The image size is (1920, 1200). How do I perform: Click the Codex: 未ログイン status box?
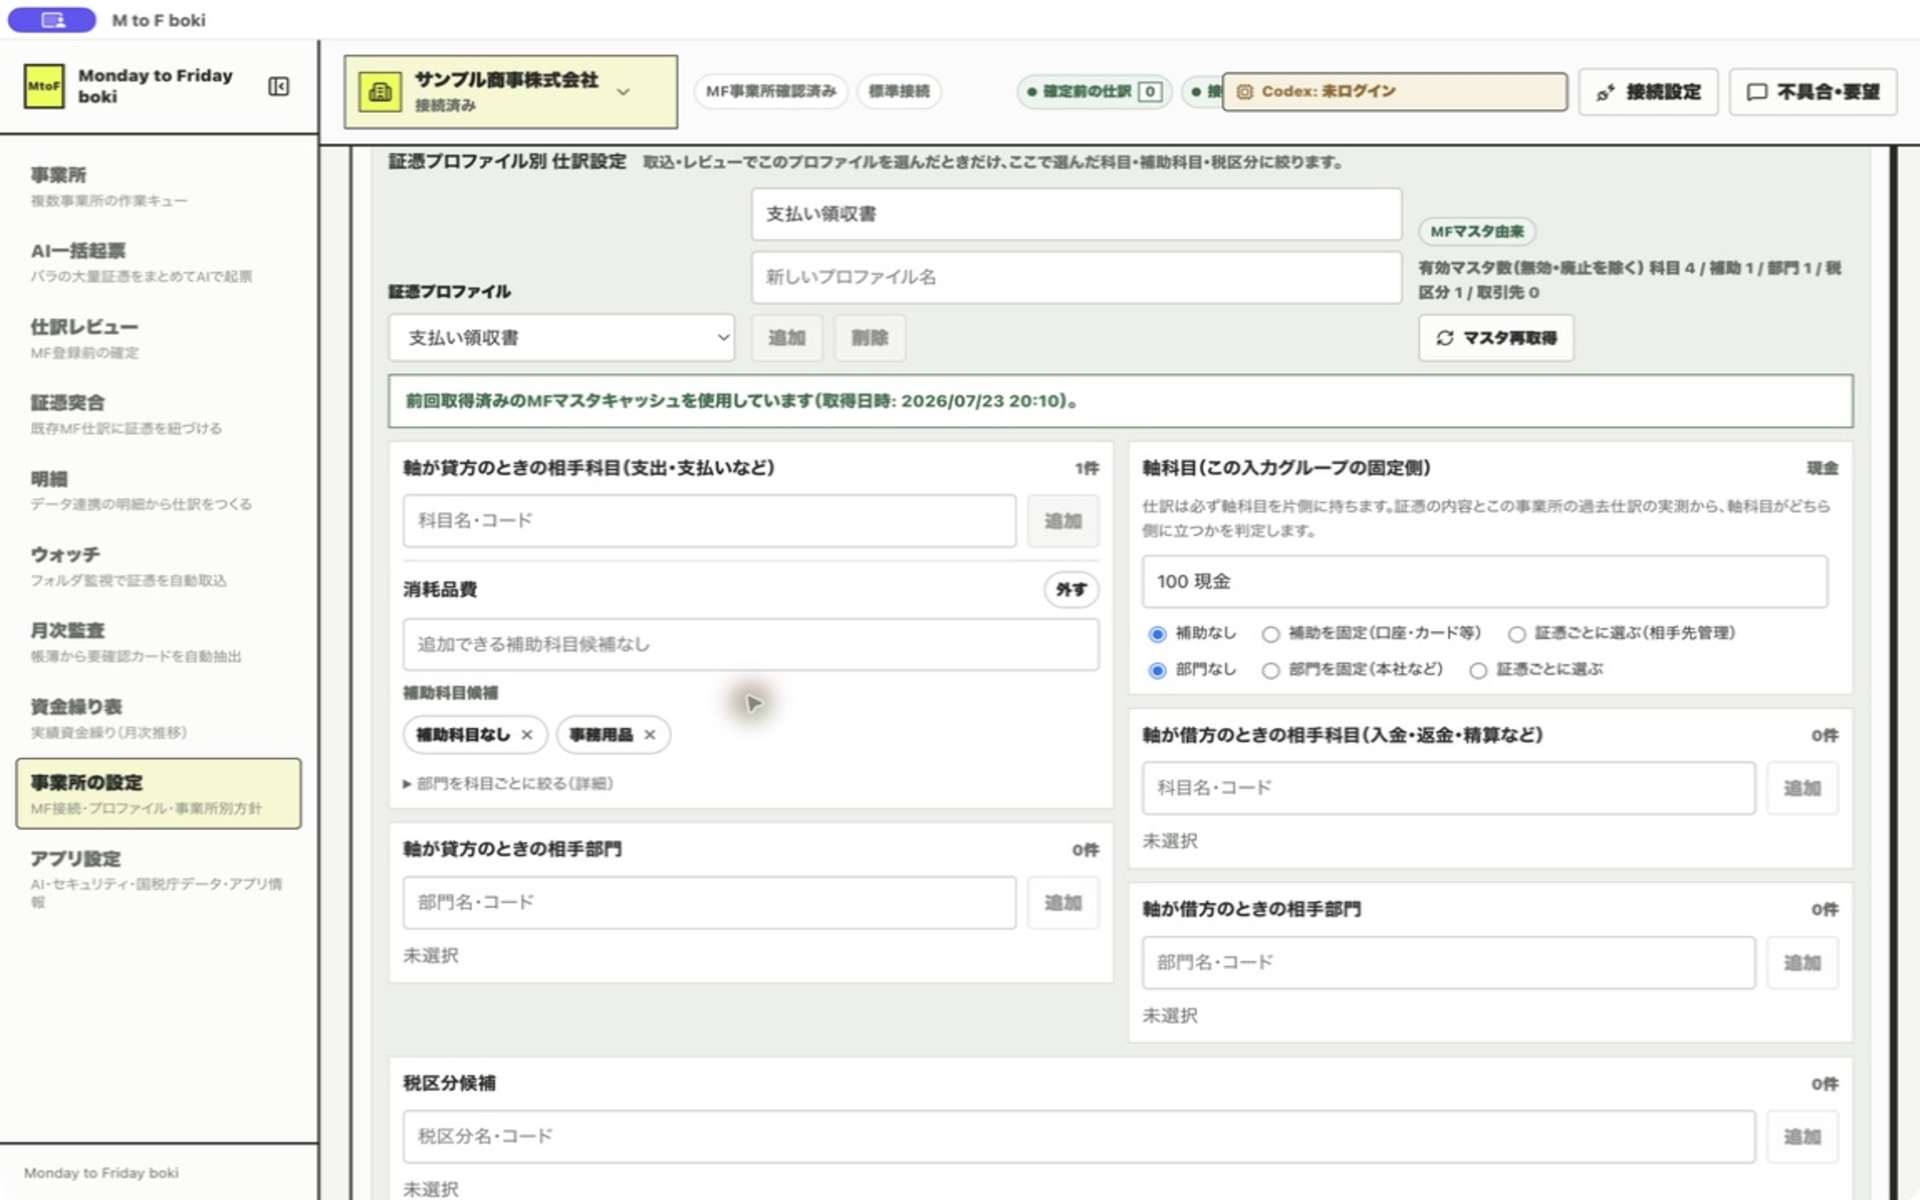[1395, 92]
